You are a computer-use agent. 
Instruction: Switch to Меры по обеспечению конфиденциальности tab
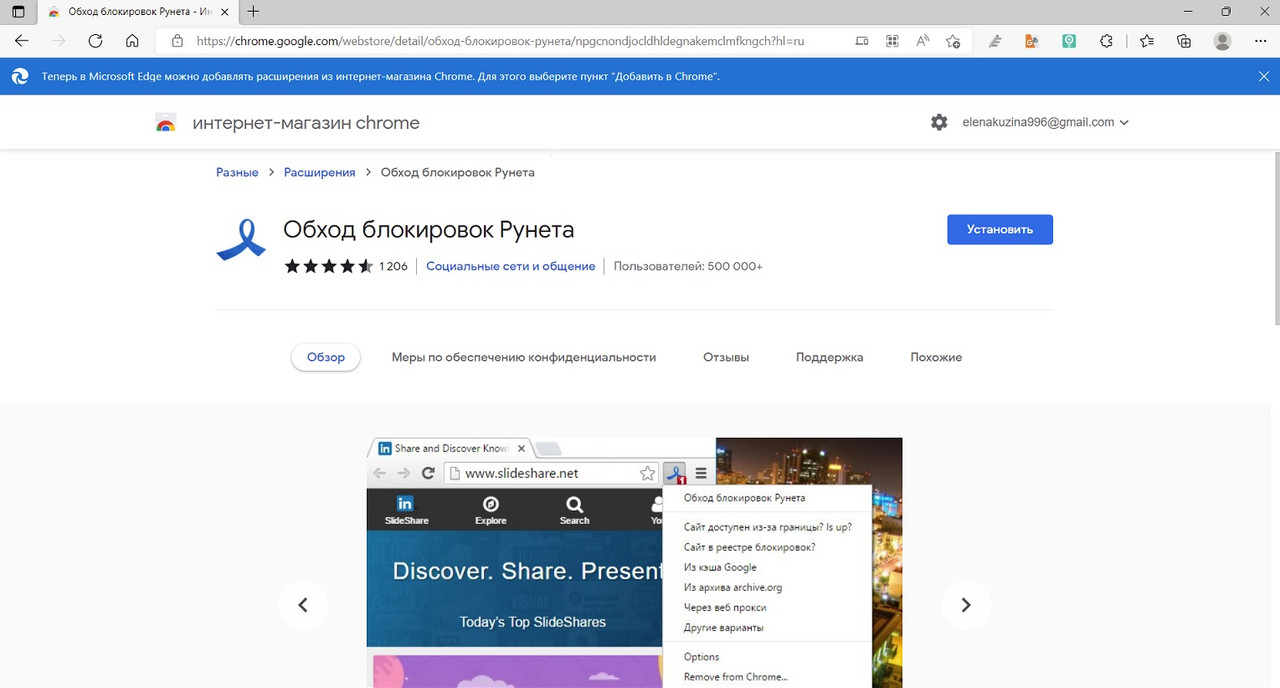[524, 357]
